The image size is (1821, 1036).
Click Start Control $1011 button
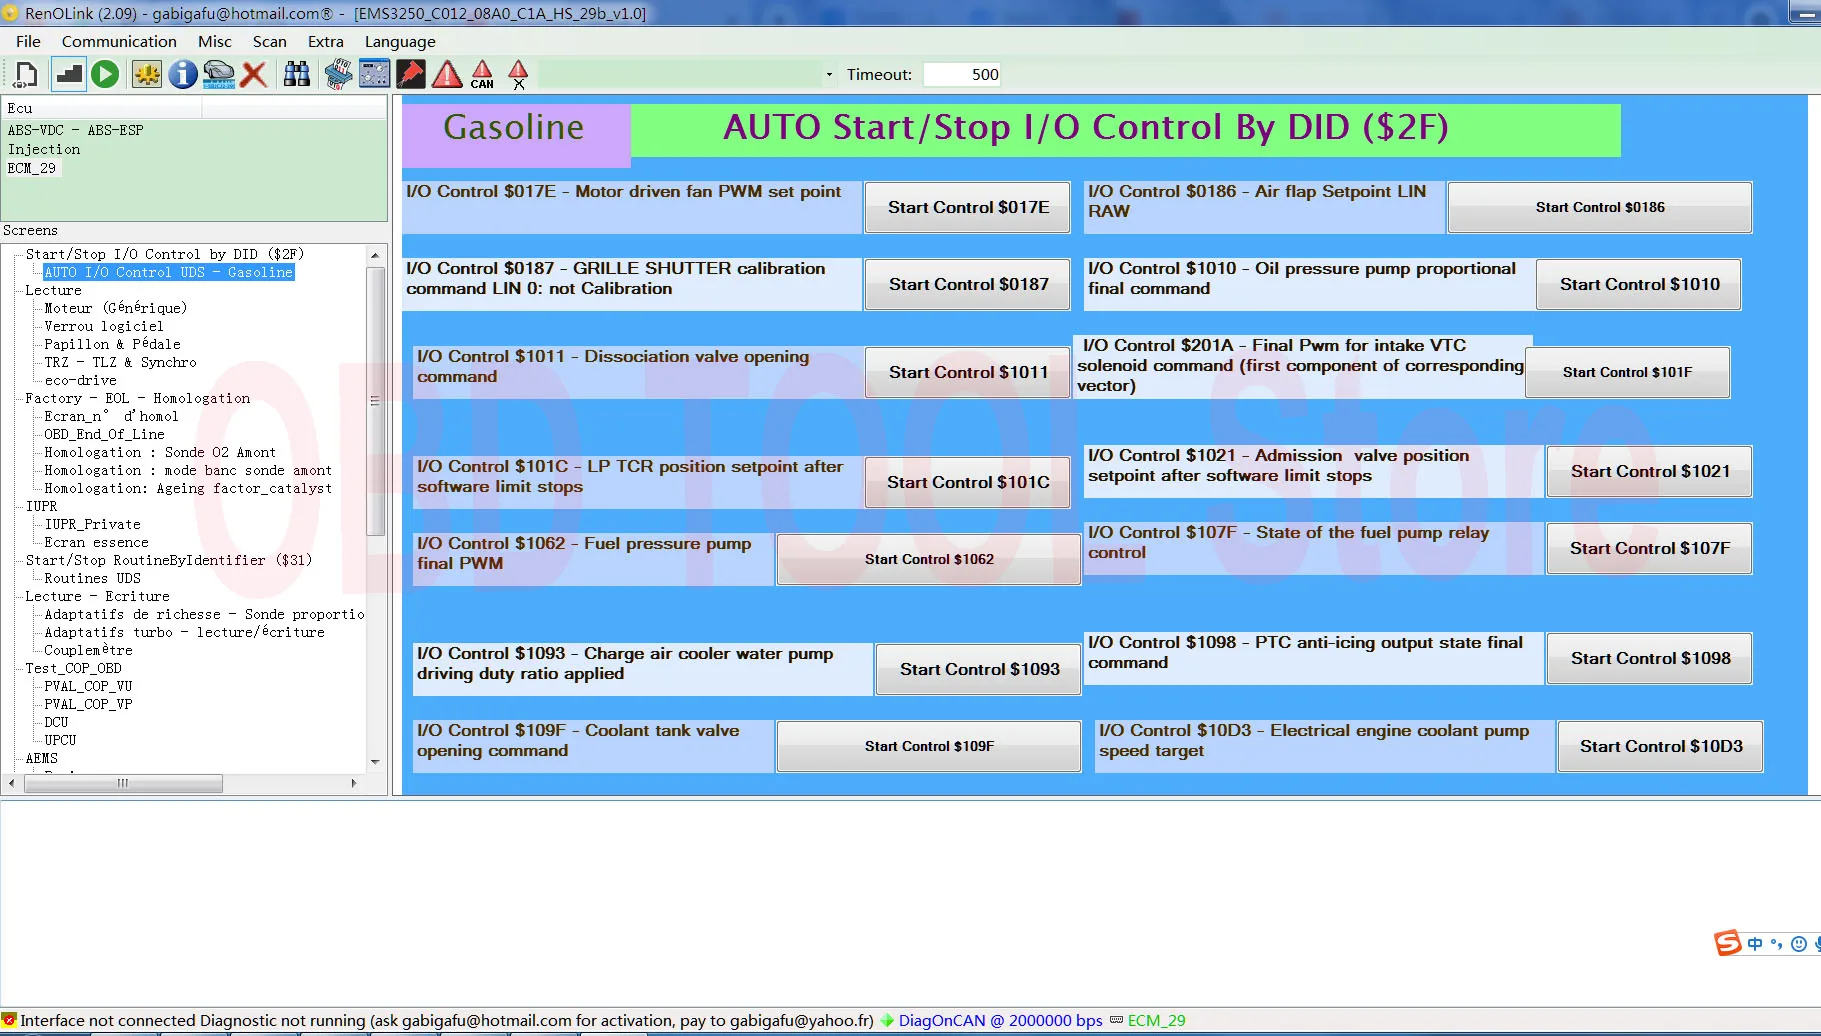[x=968, y=372]
